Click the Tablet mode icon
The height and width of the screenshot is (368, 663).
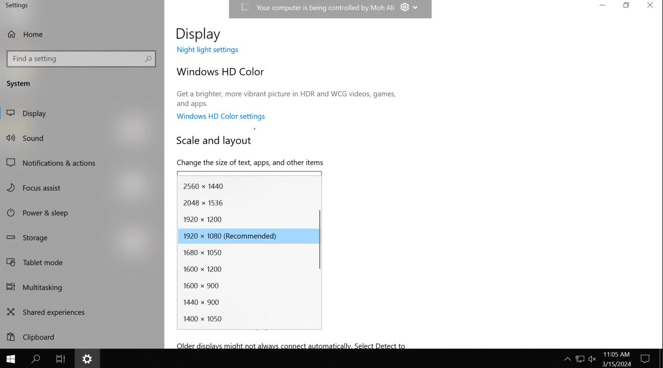11,262
